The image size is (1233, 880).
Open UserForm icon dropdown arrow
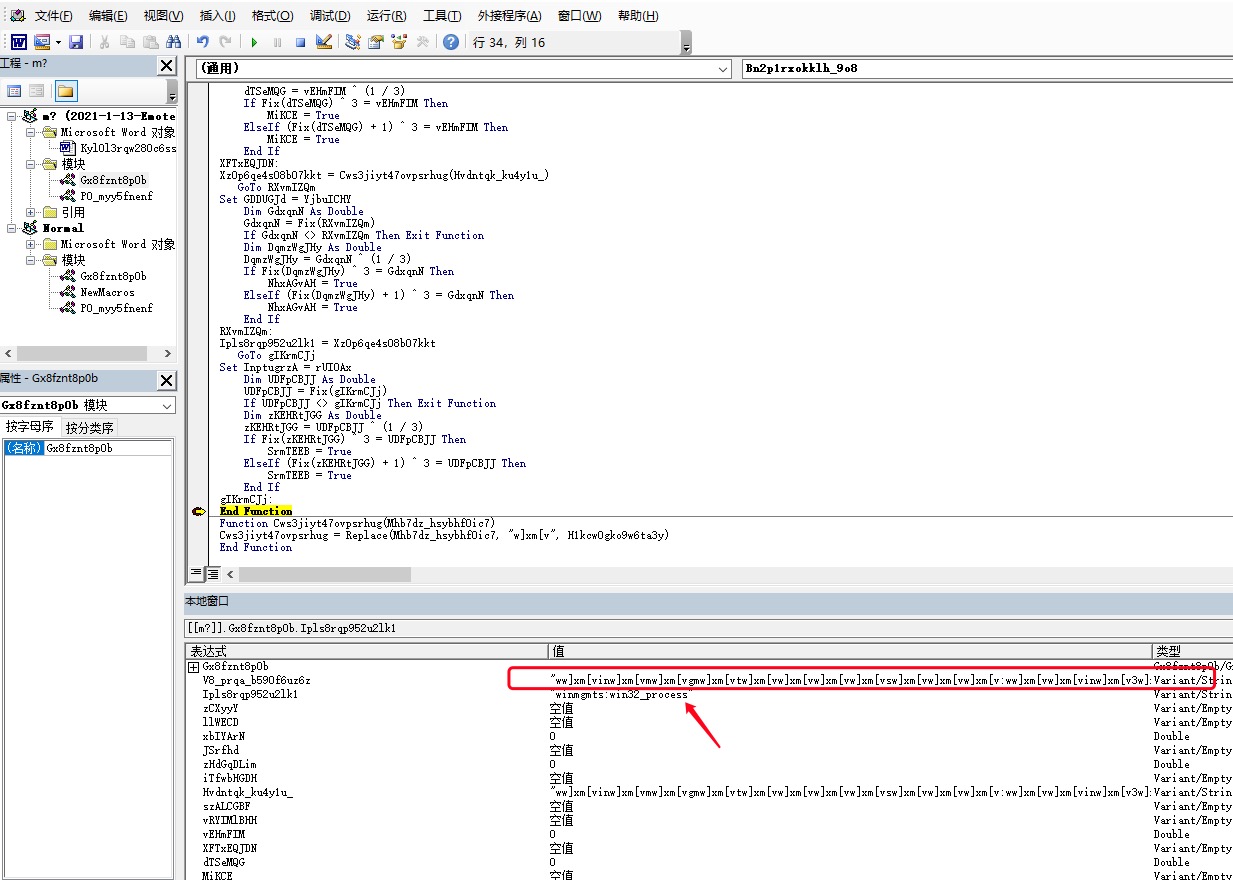coord(58,42)
